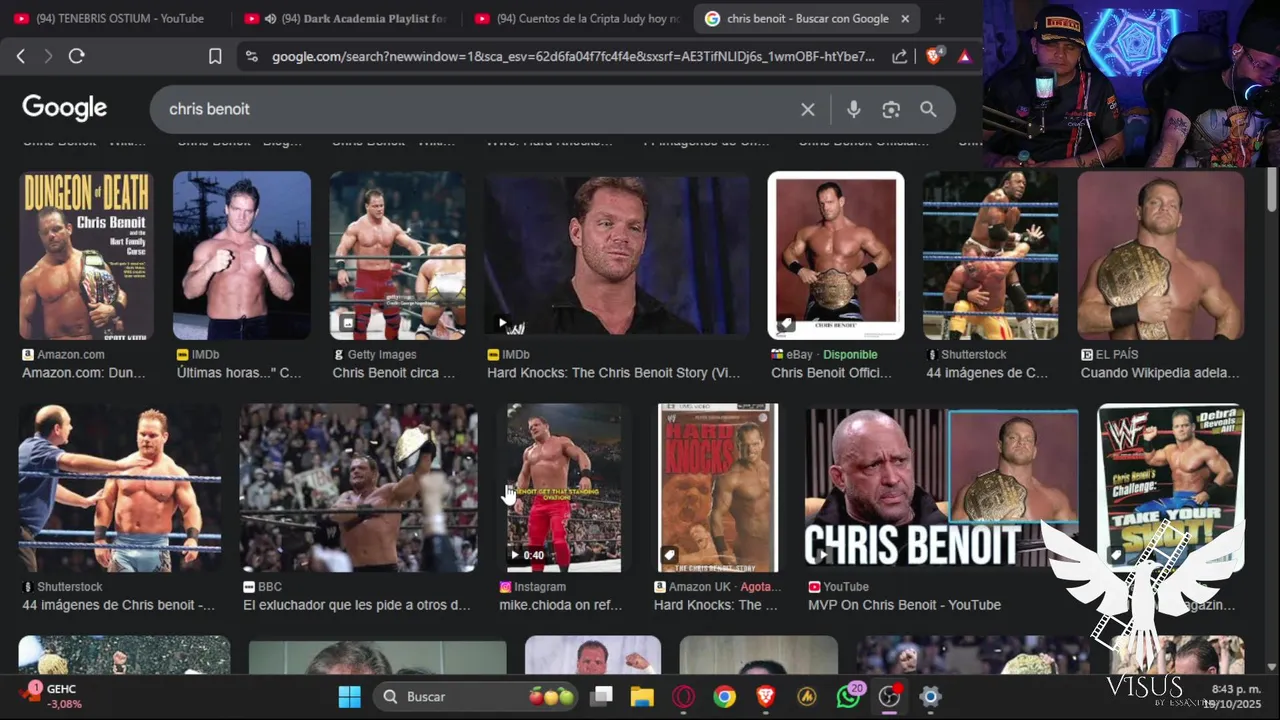Launch Opera from the taskbar
The height and width of the screenshot is (720, 1280).
point(684,696)
